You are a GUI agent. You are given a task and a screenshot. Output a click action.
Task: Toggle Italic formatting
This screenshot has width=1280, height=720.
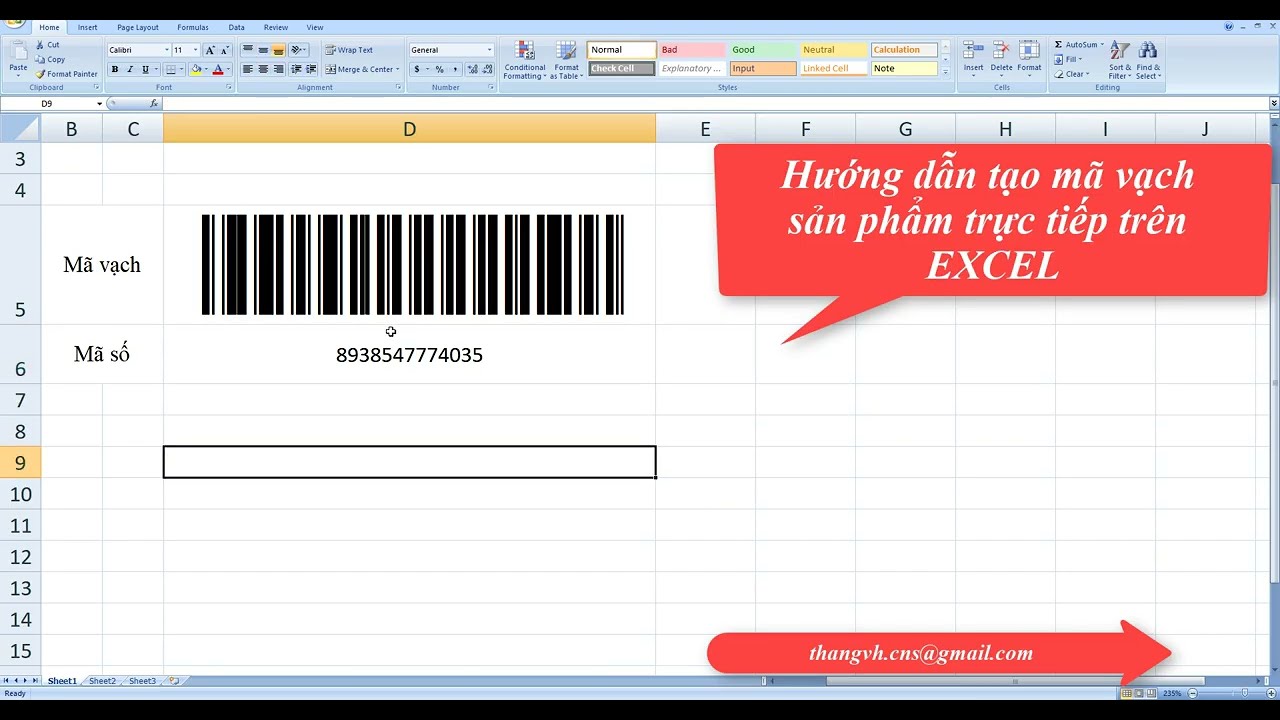point(130,70)
